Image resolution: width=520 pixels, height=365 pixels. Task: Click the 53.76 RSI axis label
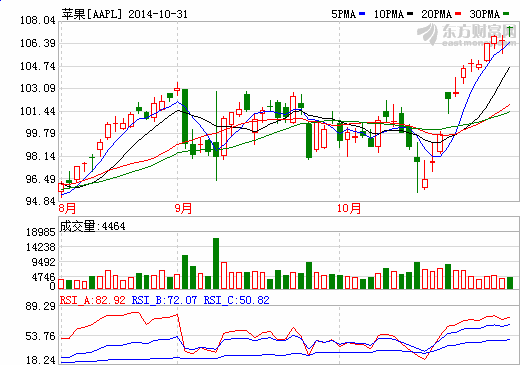(x=40, y=336)
